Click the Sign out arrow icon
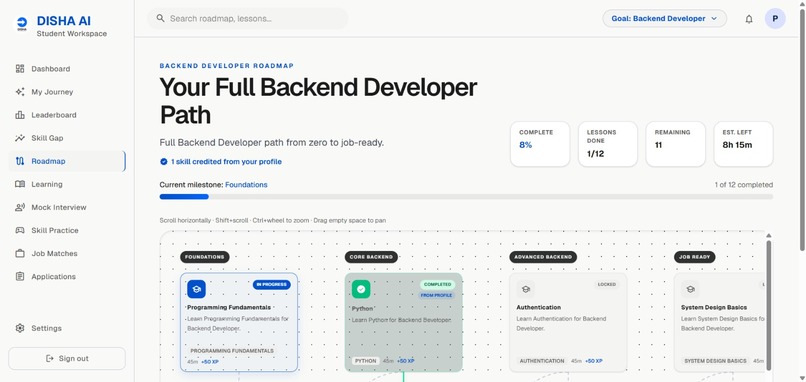Screen dimensions: 806x382 coord(50,358)
